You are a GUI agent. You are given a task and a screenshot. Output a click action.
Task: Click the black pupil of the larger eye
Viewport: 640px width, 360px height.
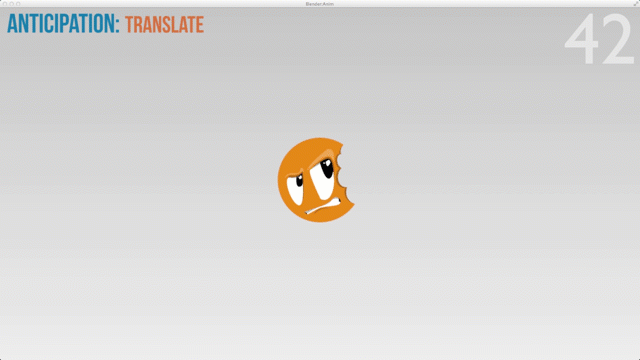327,168
